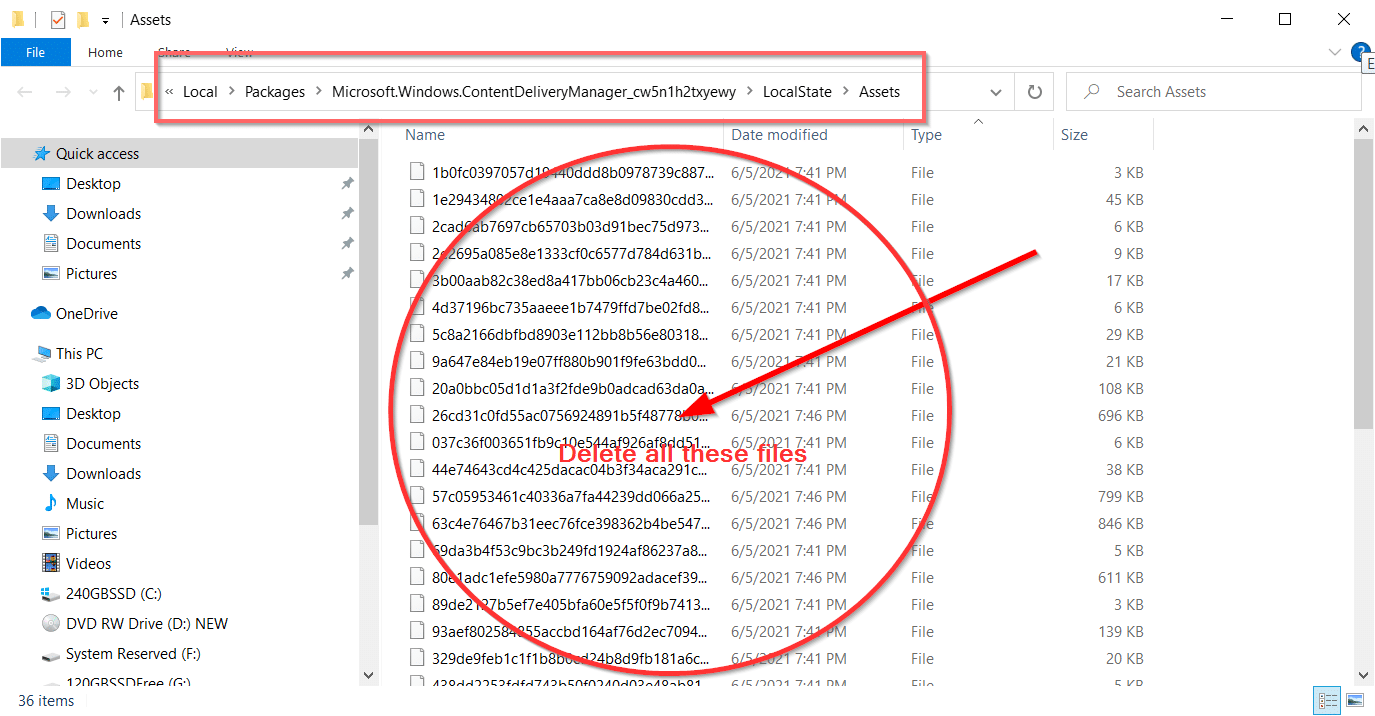Click the Up one level arrow

pos(119,93)
